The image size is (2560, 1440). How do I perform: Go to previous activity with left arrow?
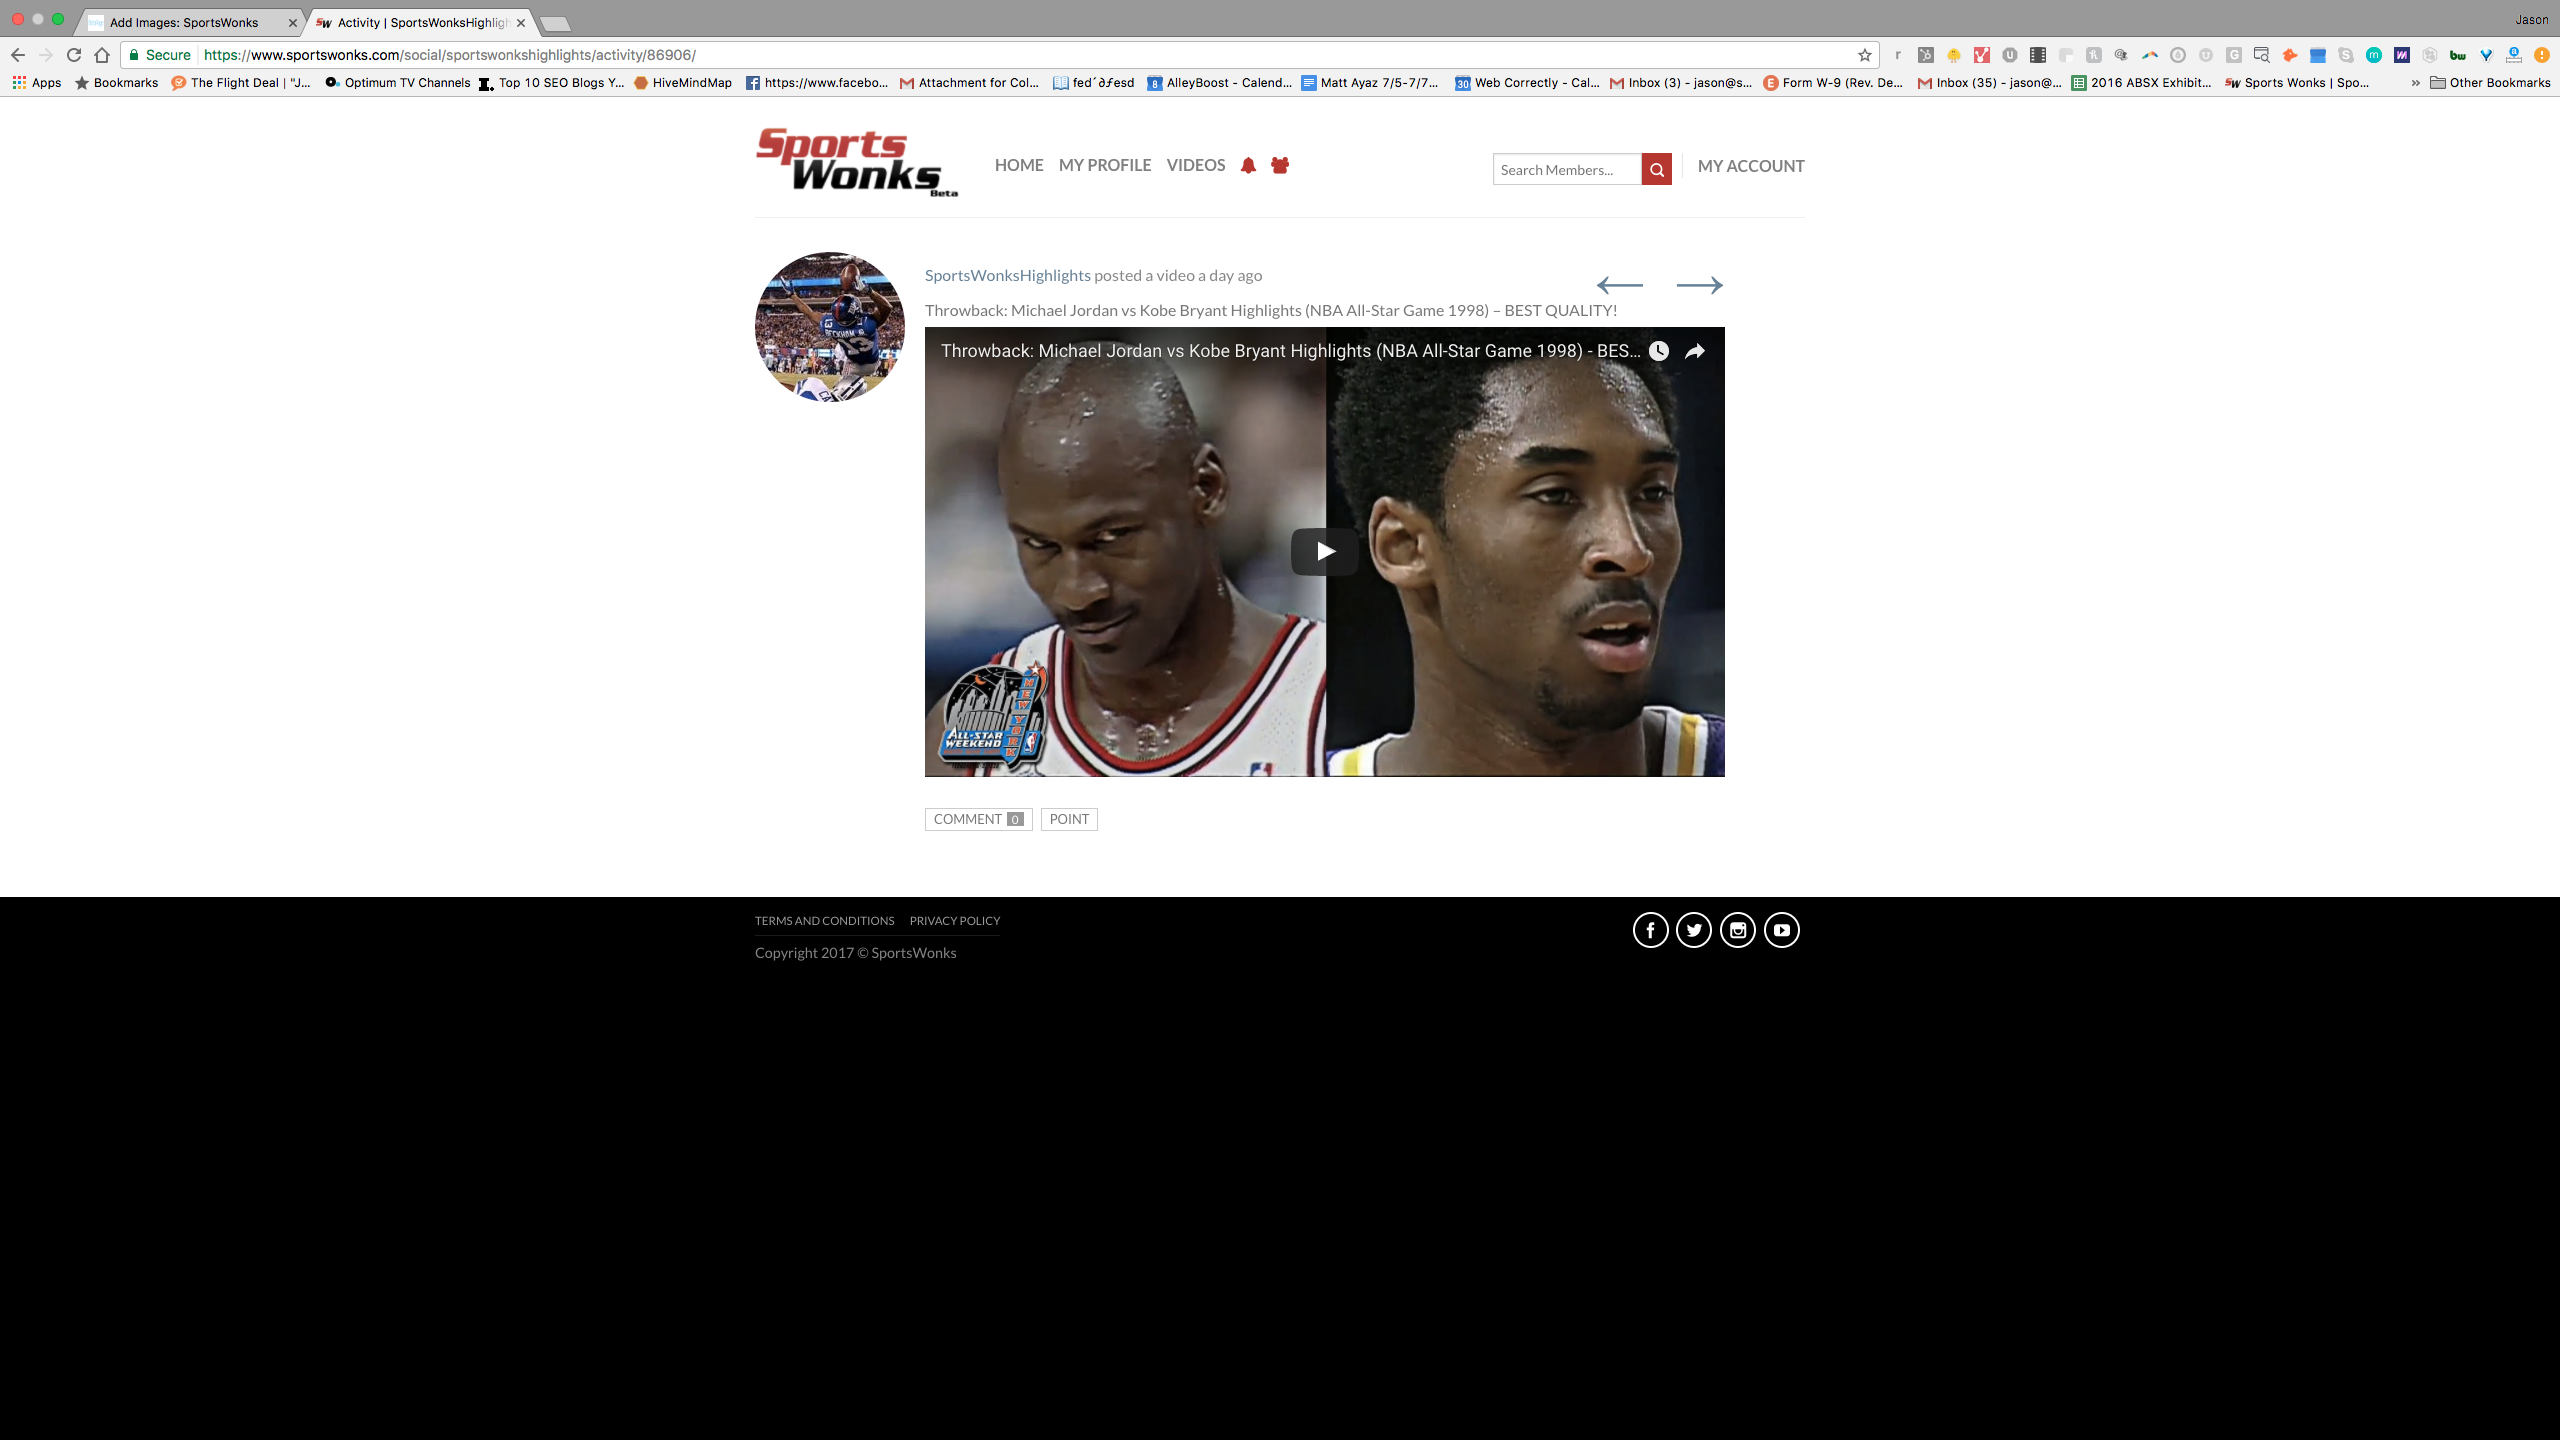click(1620, 285)
